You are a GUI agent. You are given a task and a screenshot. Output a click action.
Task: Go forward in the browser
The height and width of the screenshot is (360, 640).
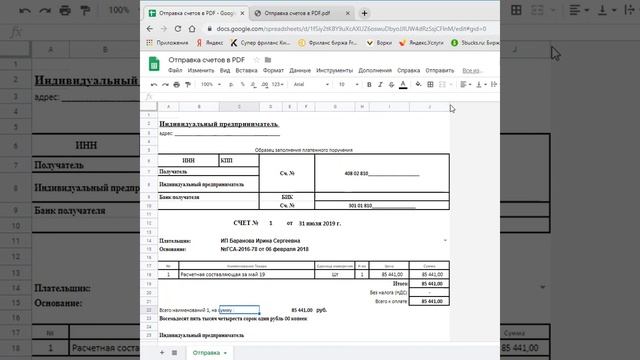click(164, 29)
